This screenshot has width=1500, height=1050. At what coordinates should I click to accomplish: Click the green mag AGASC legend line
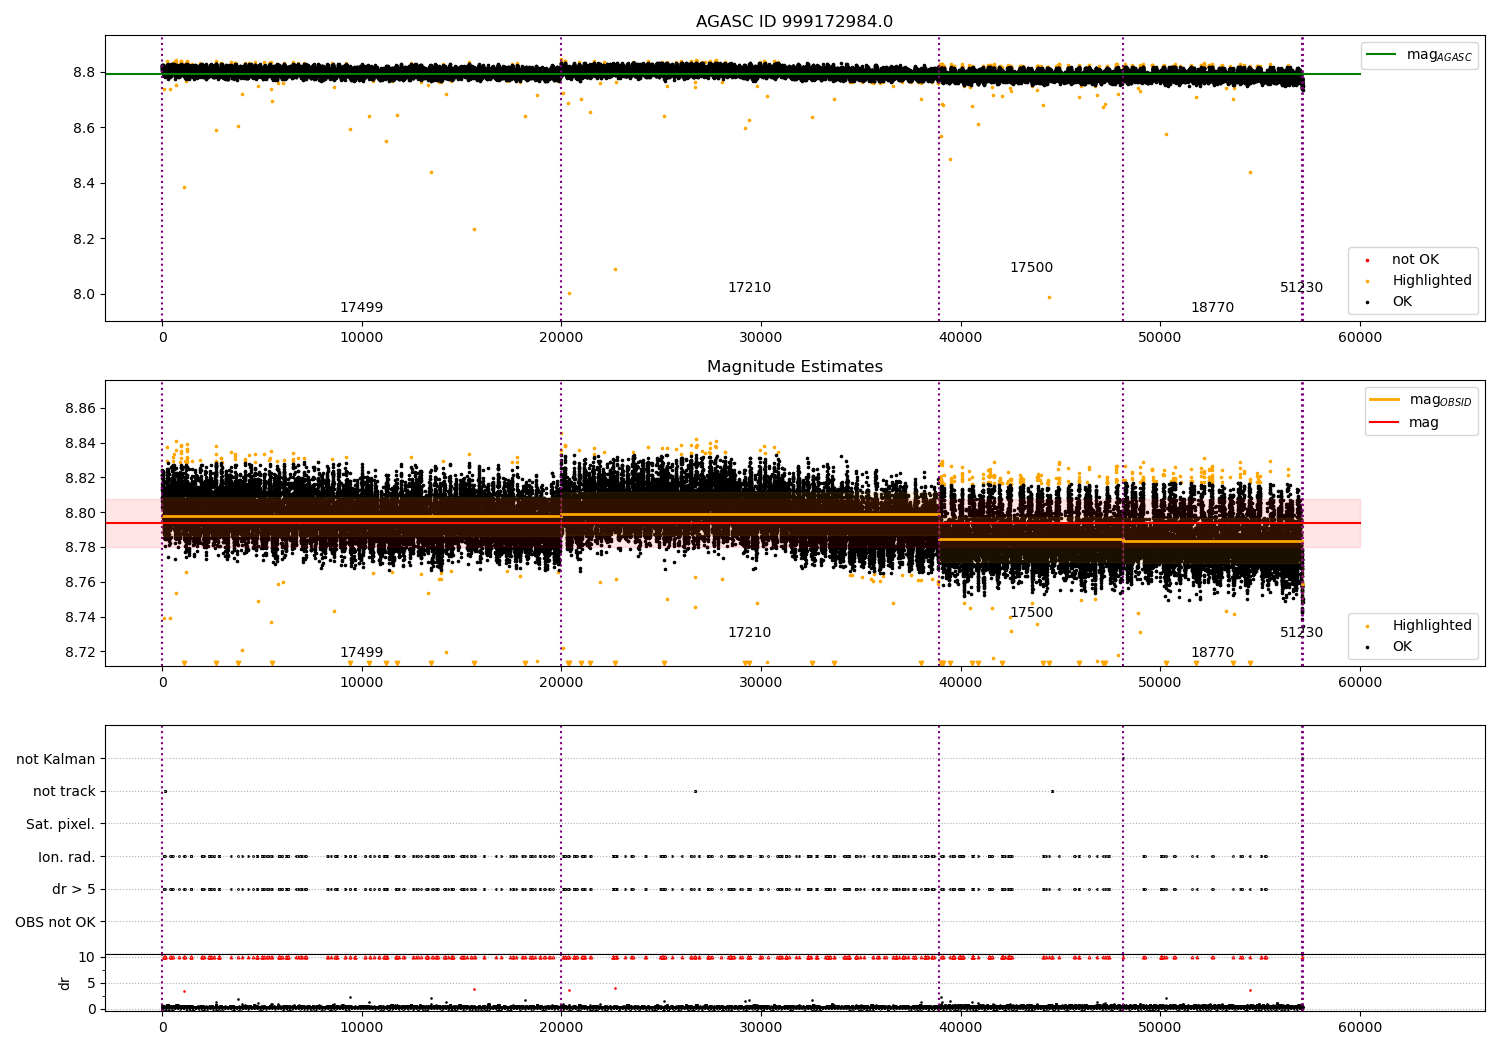pos(1383,55)
